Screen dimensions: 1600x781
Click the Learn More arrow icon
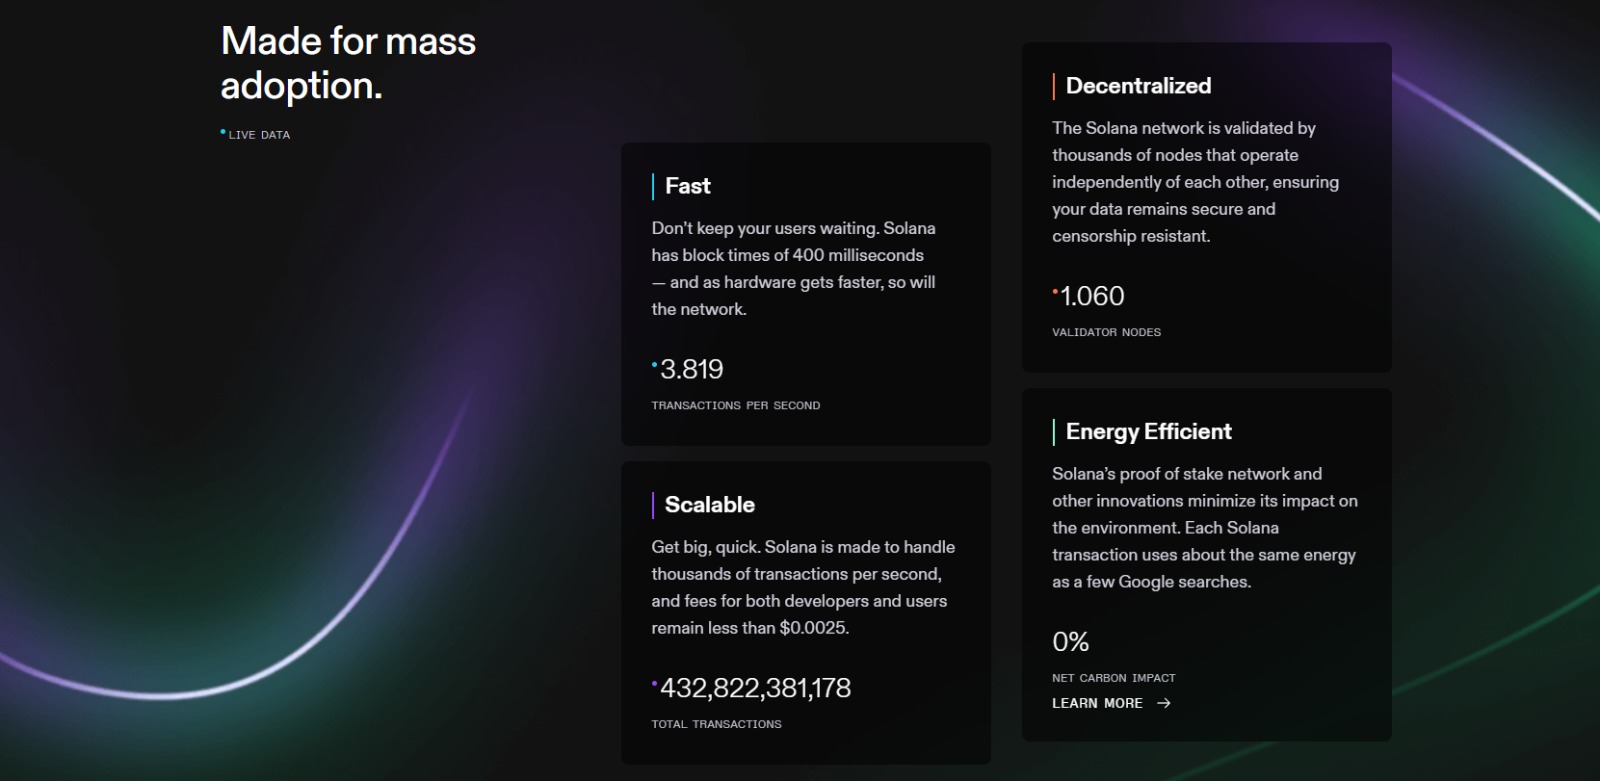pos(1163,703)
